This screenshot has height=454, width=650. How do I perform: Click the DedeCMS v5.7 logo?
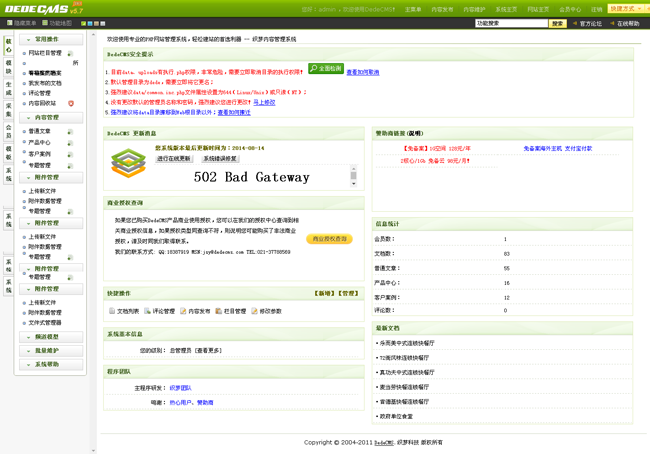point(44,8)
